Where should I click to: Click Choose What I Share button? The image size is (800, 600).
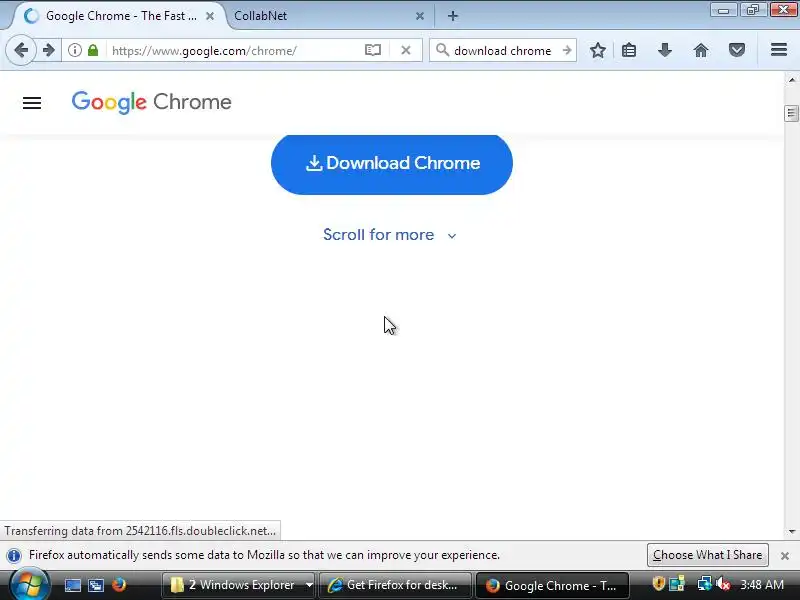tap(707, 555)
